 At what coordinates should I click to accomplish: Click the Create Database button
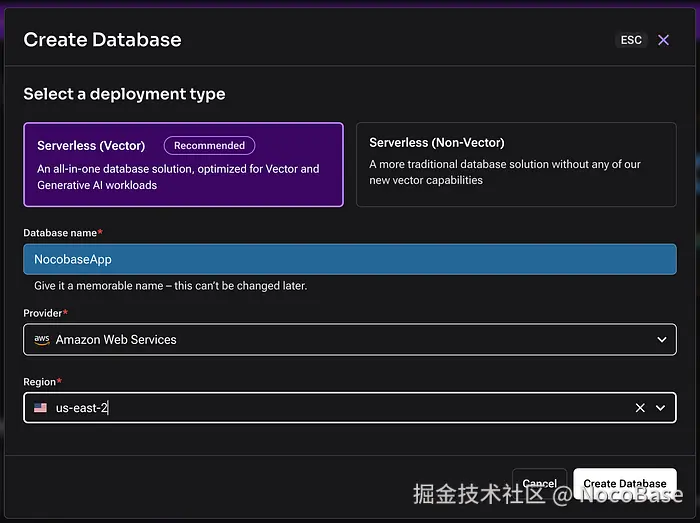(x=624, y=484)
